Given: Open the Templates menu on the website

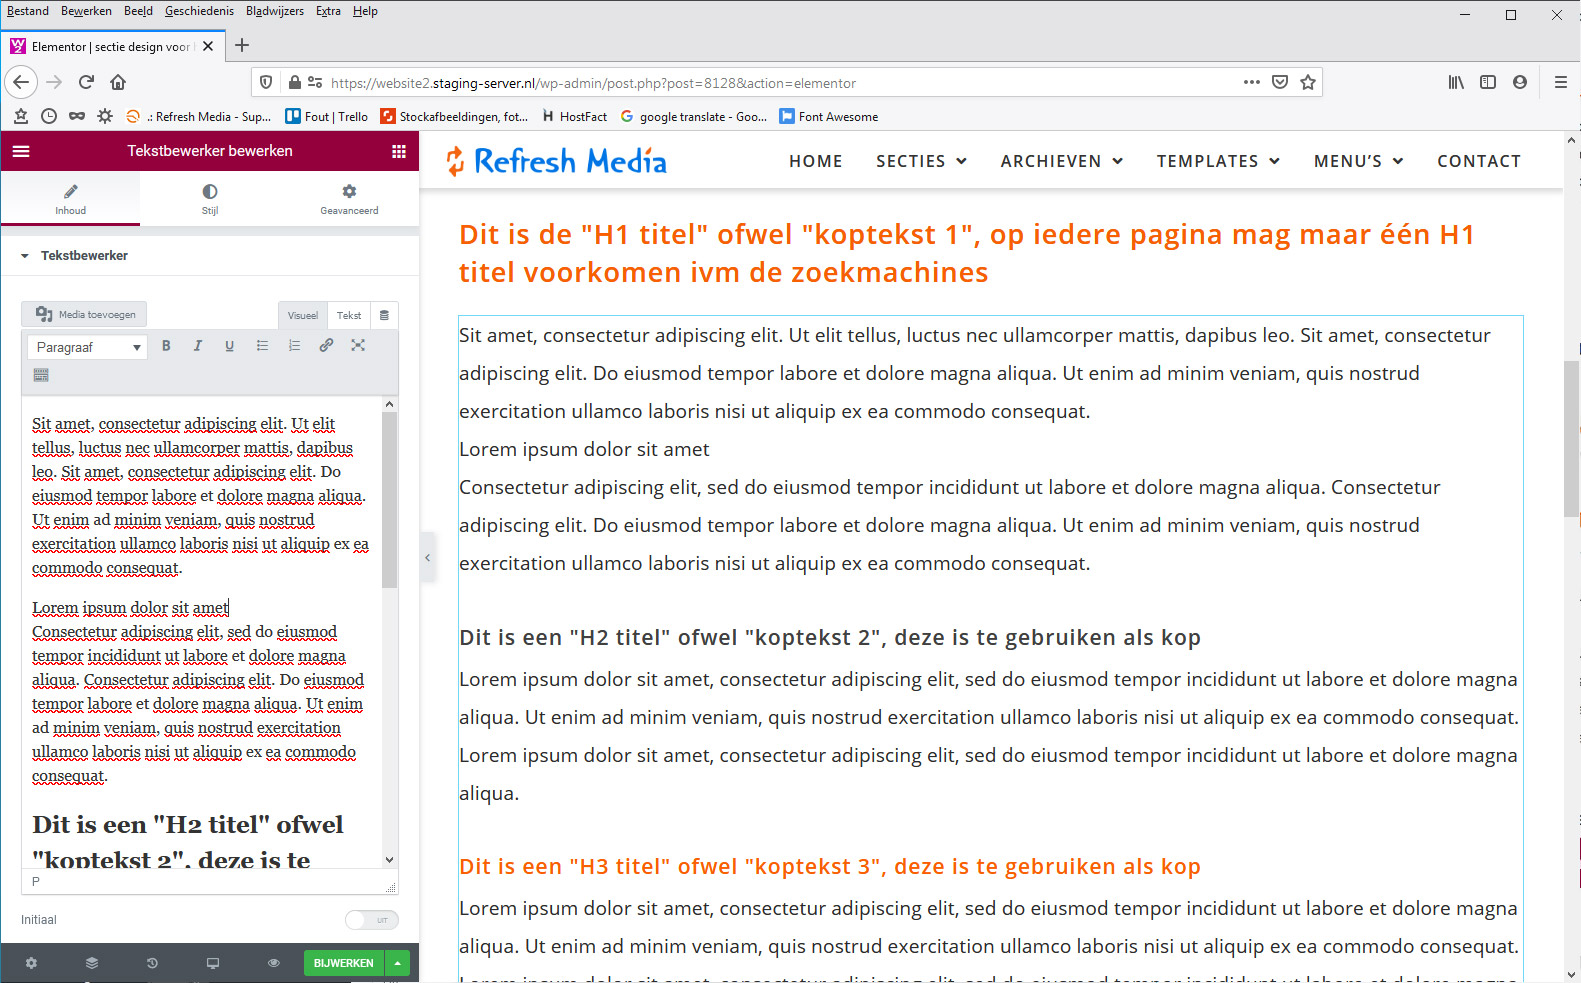Looking at the screenshot, I should [1218, 161].
